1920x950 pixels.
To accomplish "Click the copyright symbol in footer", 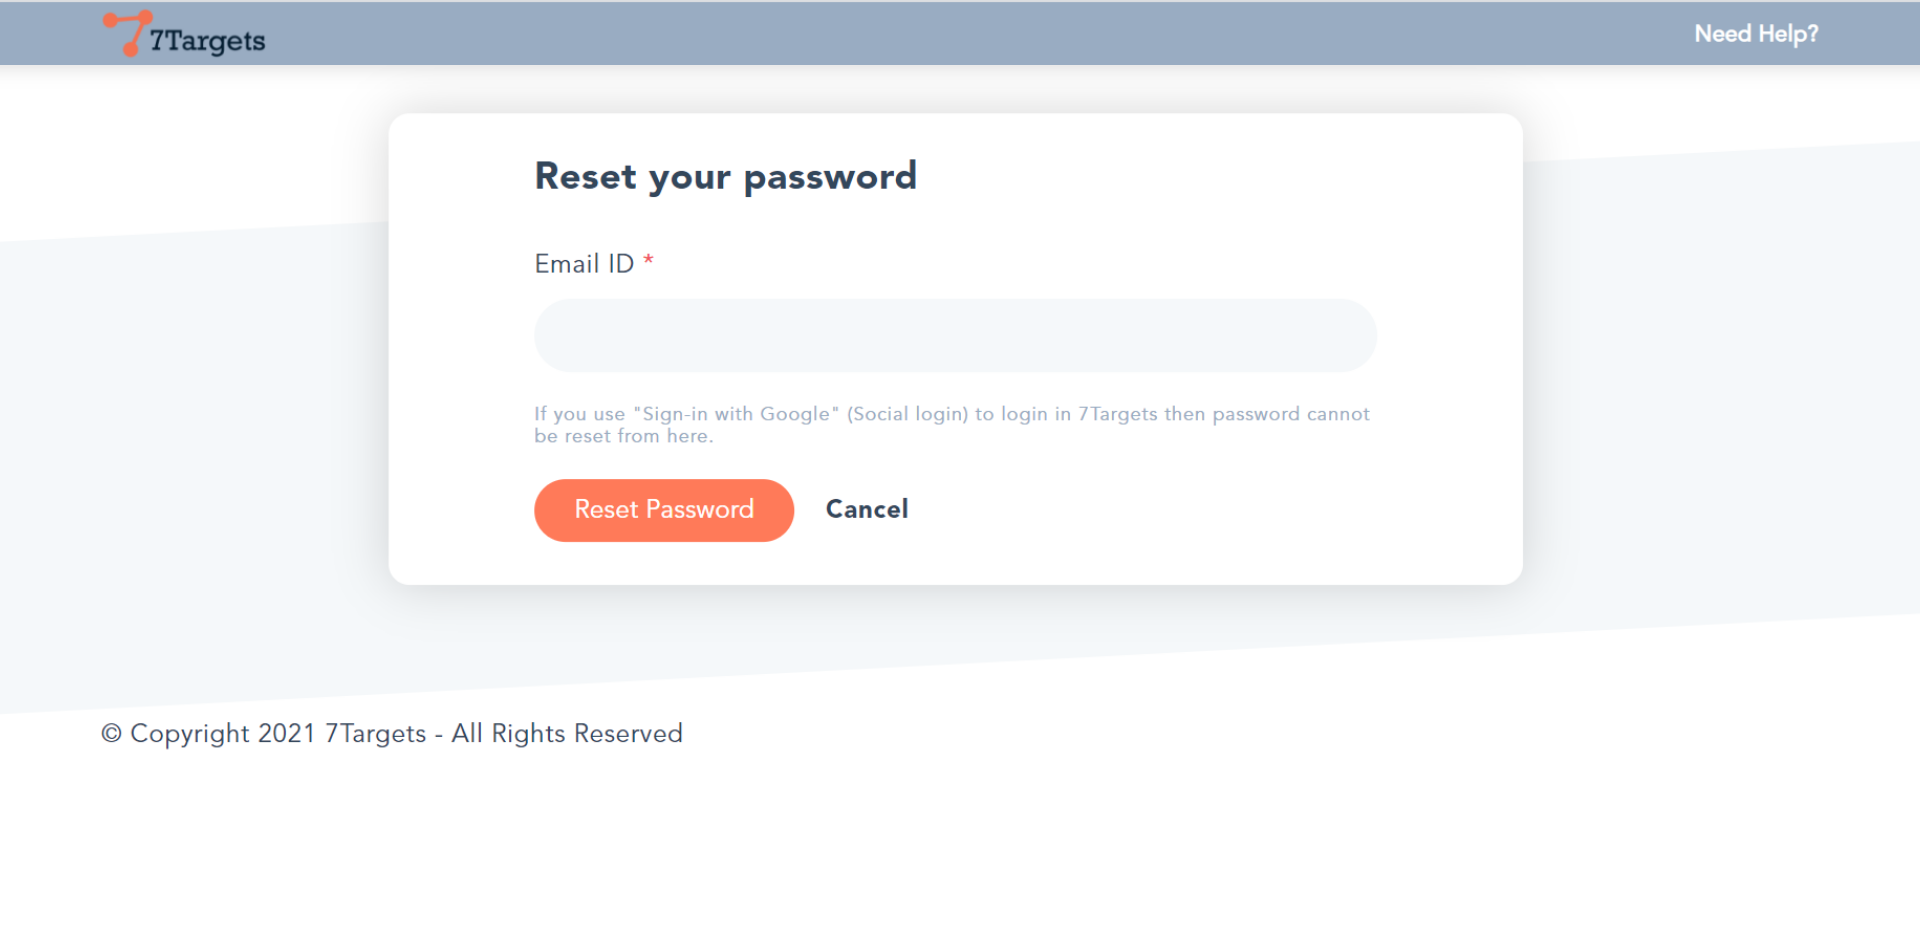I will pyautogui.click(x=111, y=734).
